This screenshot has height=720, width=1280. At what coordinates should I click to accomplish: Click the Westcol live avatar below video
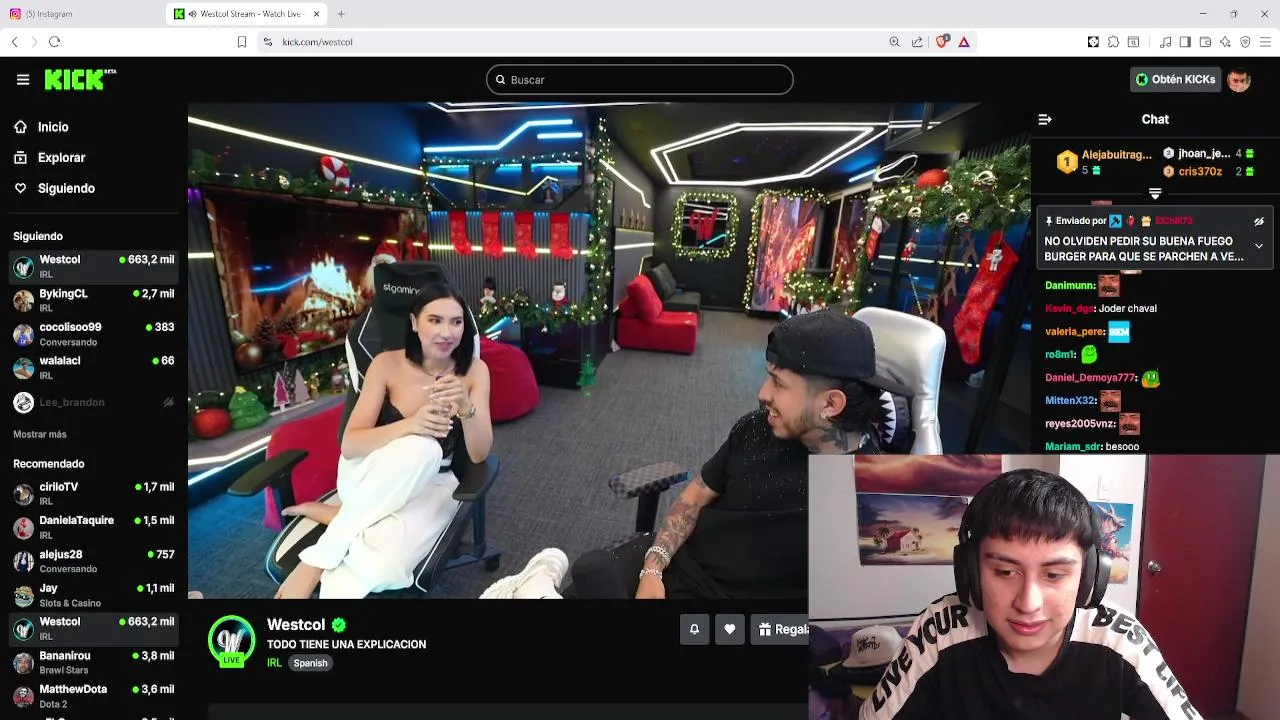tap(231, 641)
